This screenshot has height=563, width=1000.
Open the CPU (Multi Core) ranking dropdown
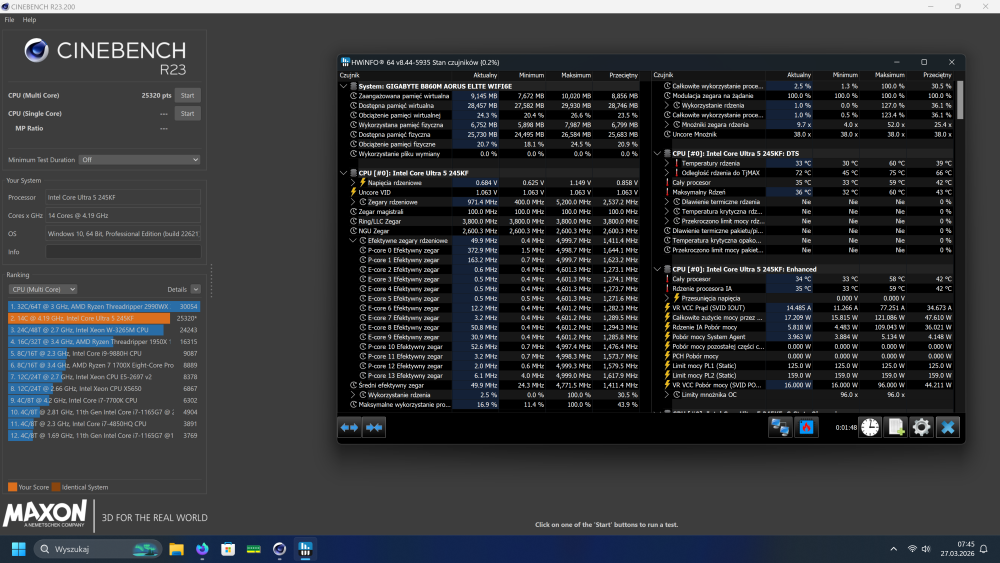point(43,289)
